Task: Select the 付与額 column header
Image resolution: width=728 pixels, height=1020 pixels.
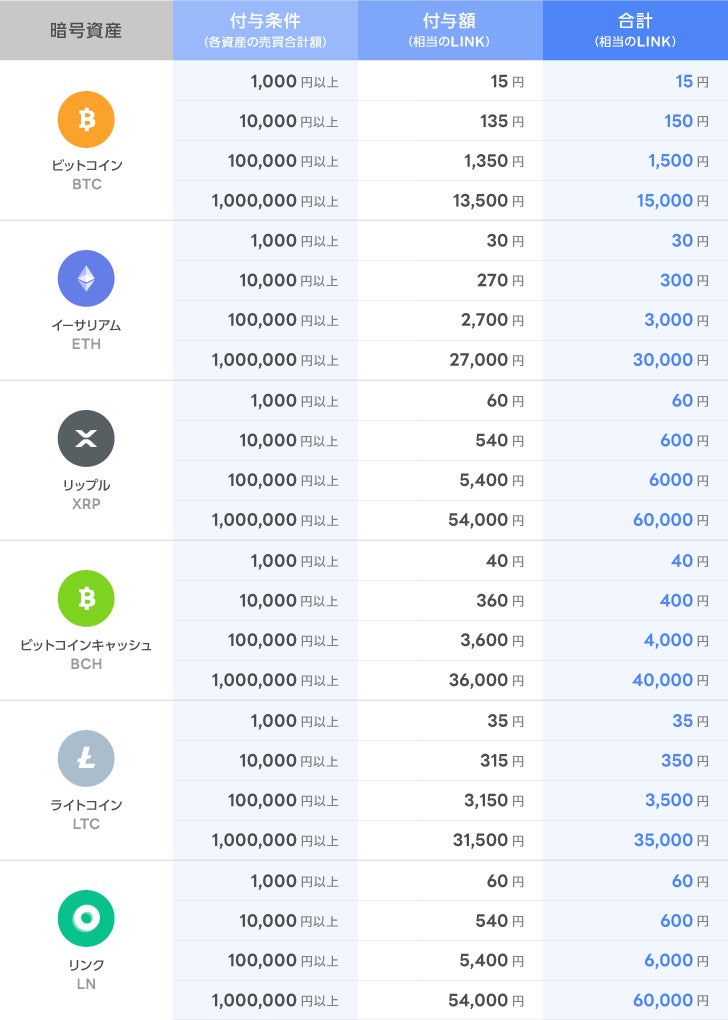Action: 450,30
